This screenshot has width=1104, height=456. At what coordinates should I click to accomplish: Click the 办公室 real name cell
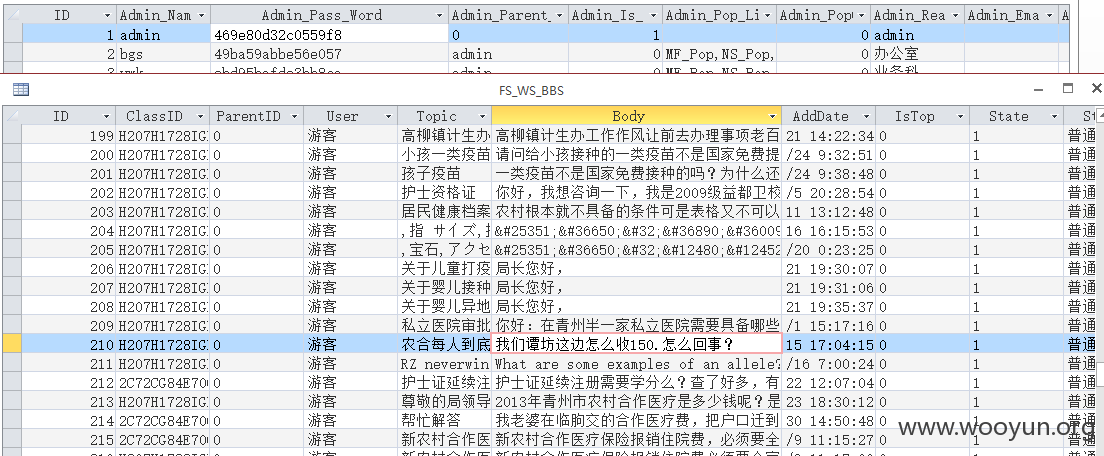pyautogui.click(x=917, y=53)
